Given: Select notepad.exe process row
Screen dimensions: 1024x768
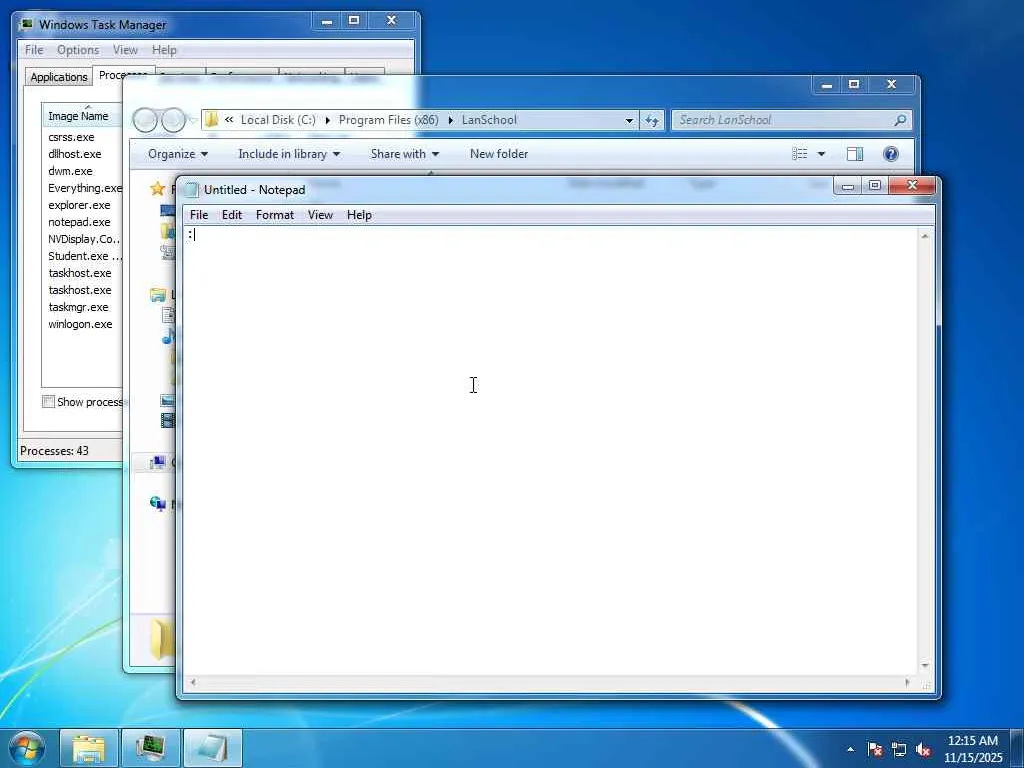Looking at the screenshot, I should pyautogui.click(x=82, y=222).
